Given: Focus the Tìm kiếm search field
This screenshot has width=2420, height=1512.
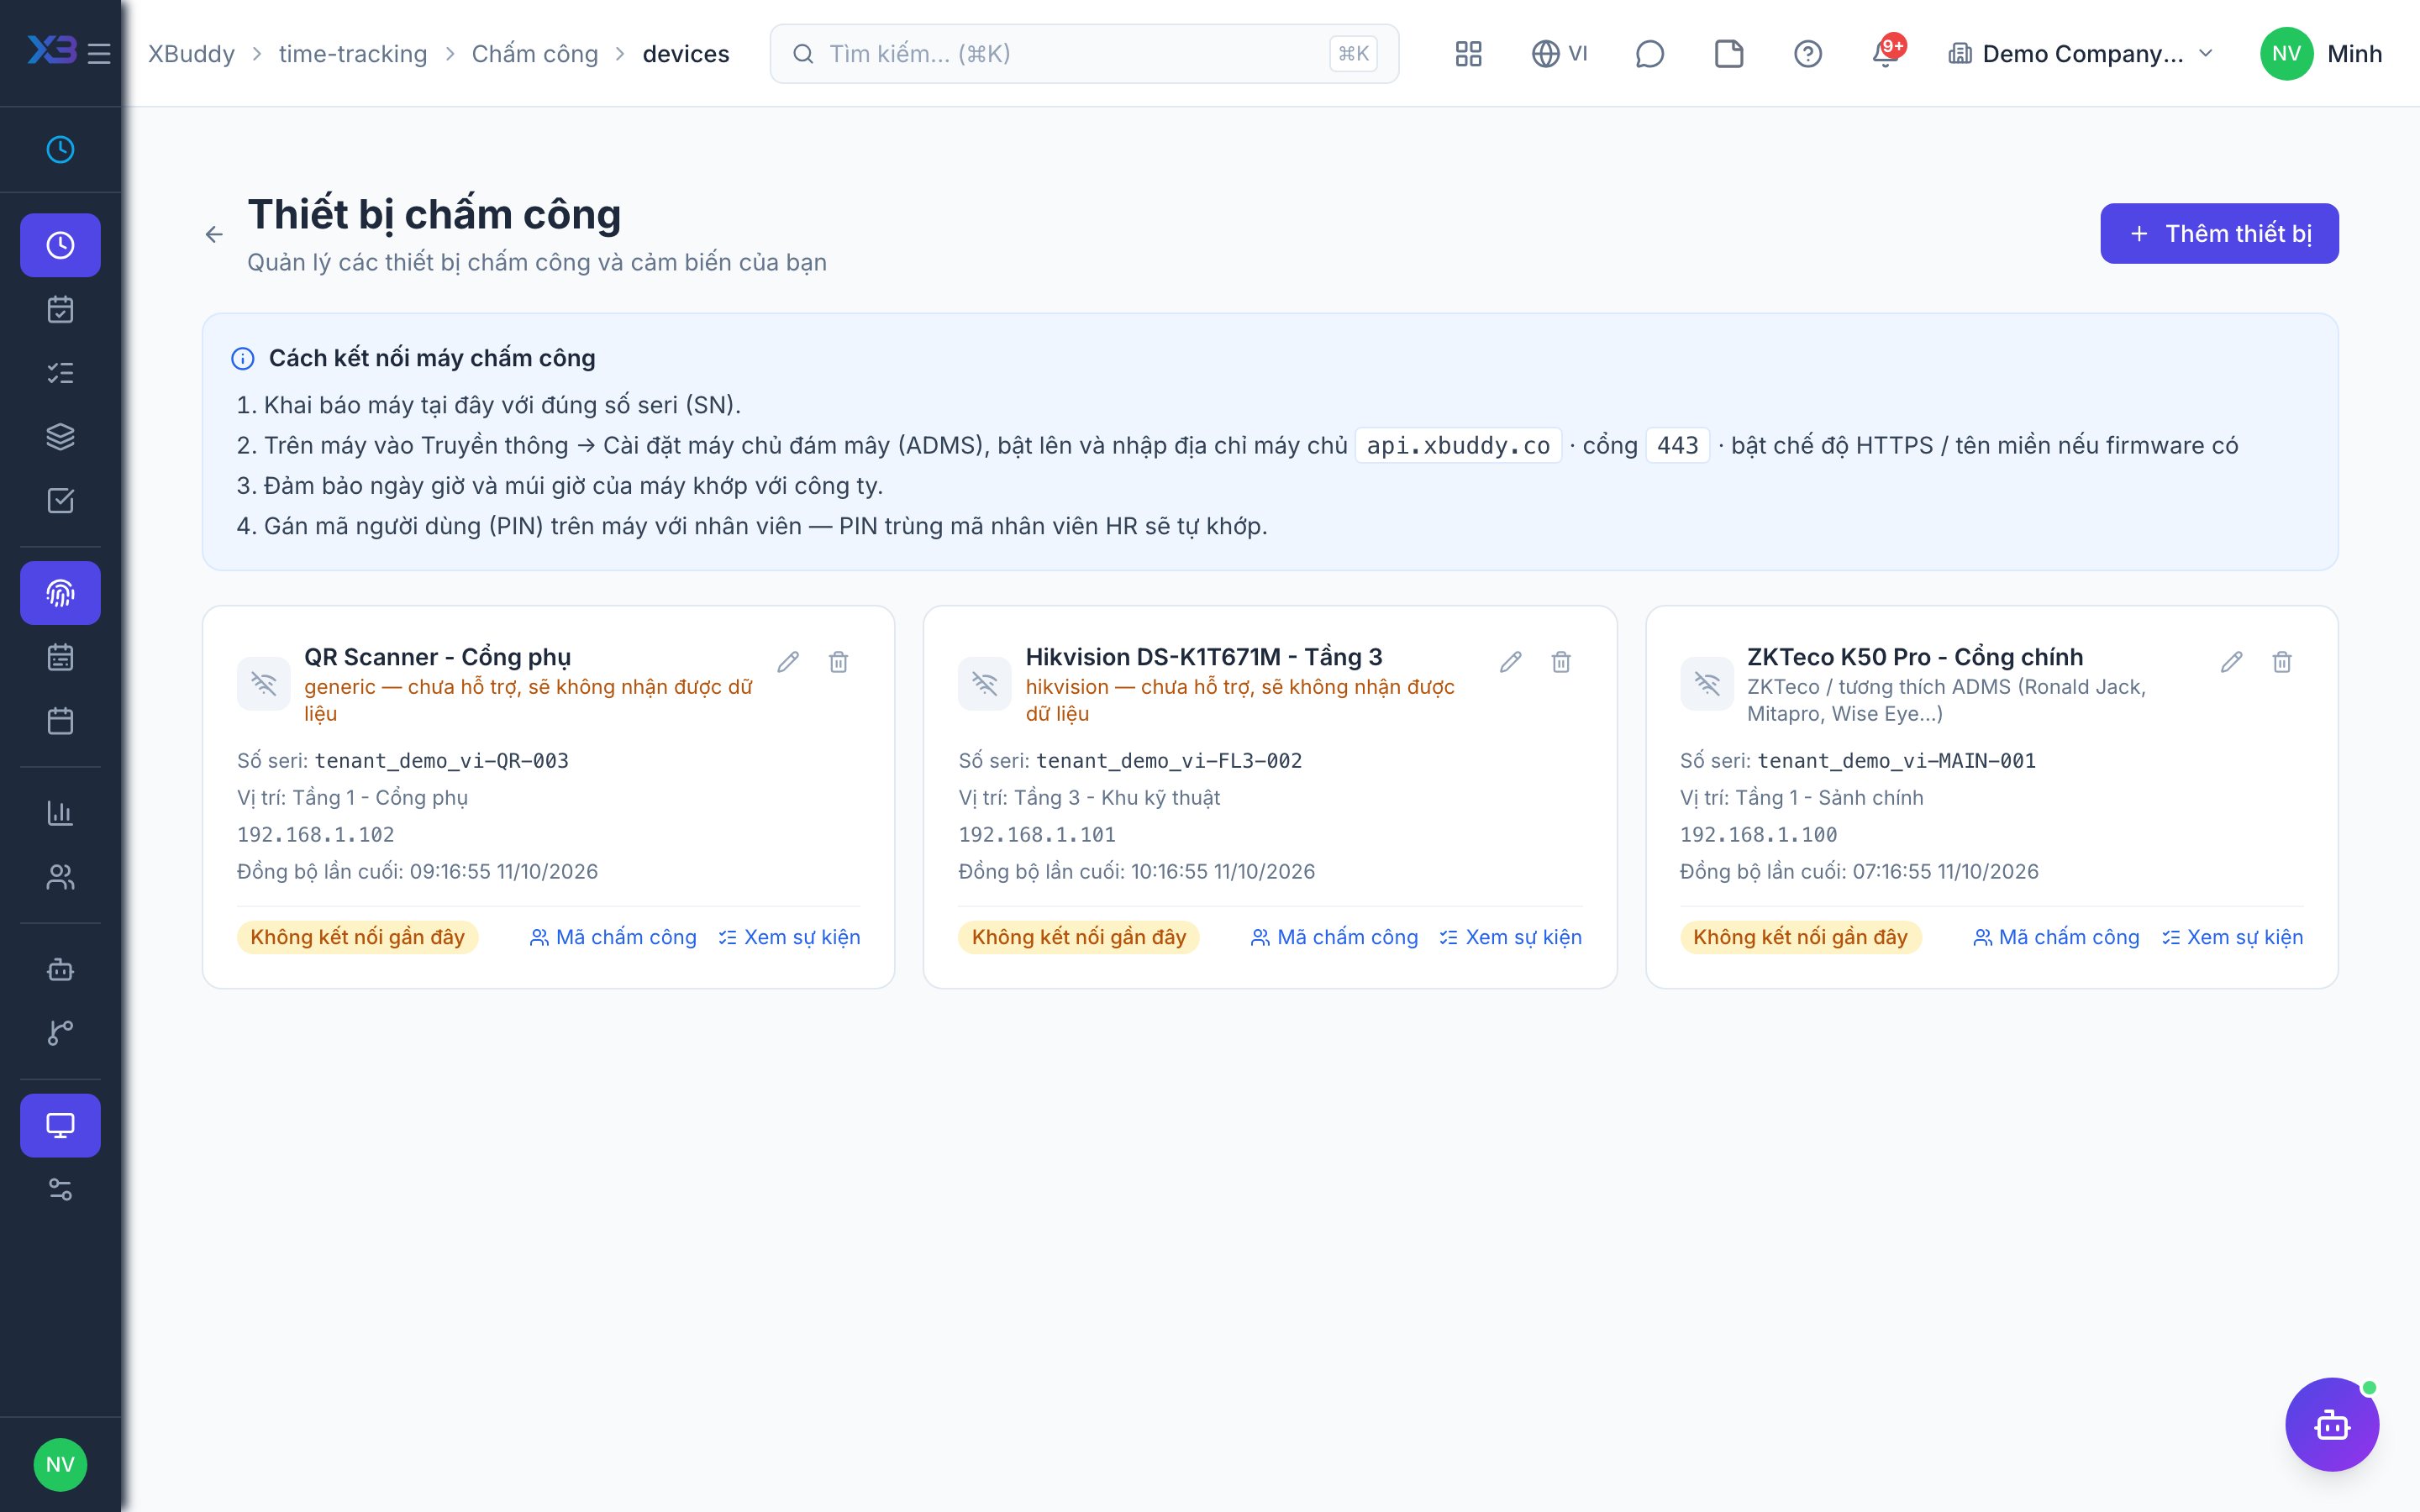Looking at the screenshot, I should [x=1084, y=53].
